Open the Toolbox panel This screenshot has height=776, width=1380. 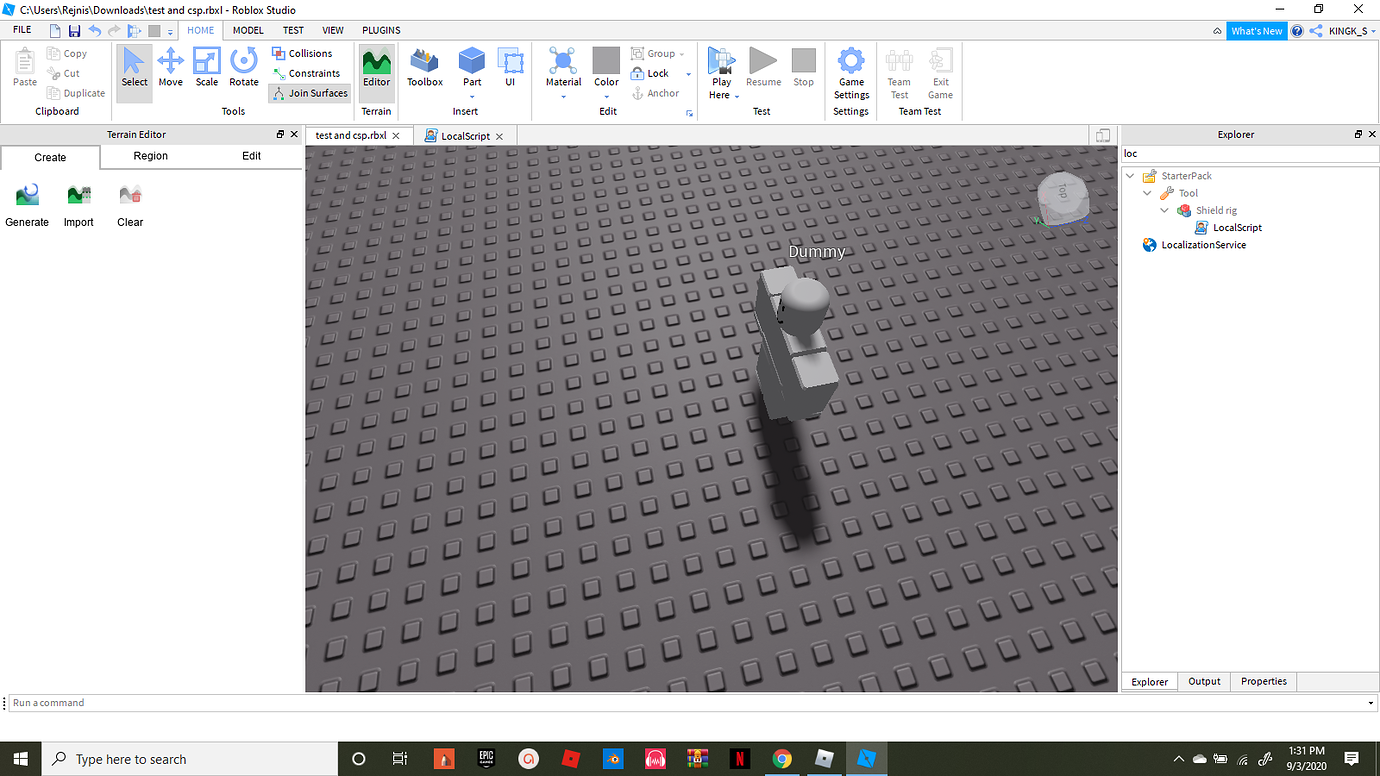tap(425, 70)
